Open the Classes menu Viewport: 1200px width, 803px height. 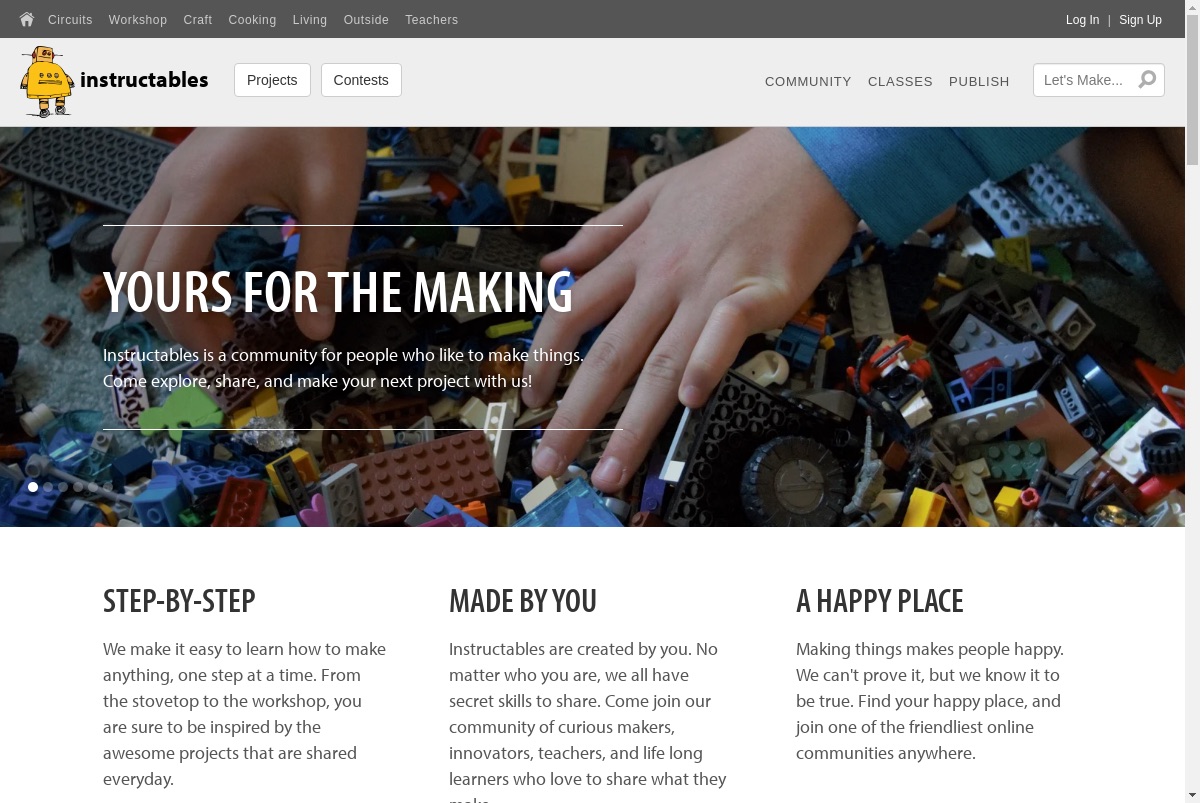(900, 81)
